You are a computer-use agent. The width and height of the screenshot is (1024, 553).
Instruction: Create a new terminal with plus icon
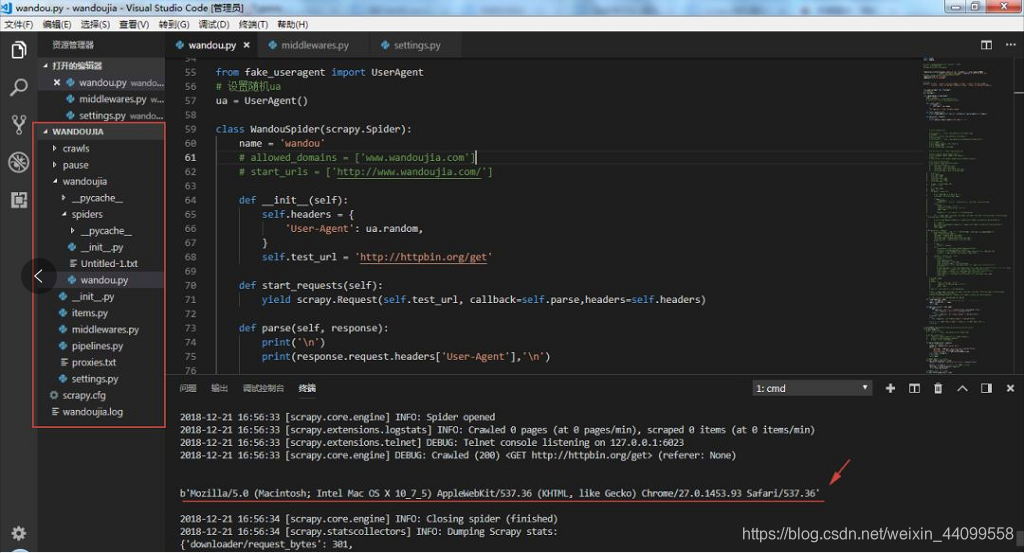tap(890, 388)
